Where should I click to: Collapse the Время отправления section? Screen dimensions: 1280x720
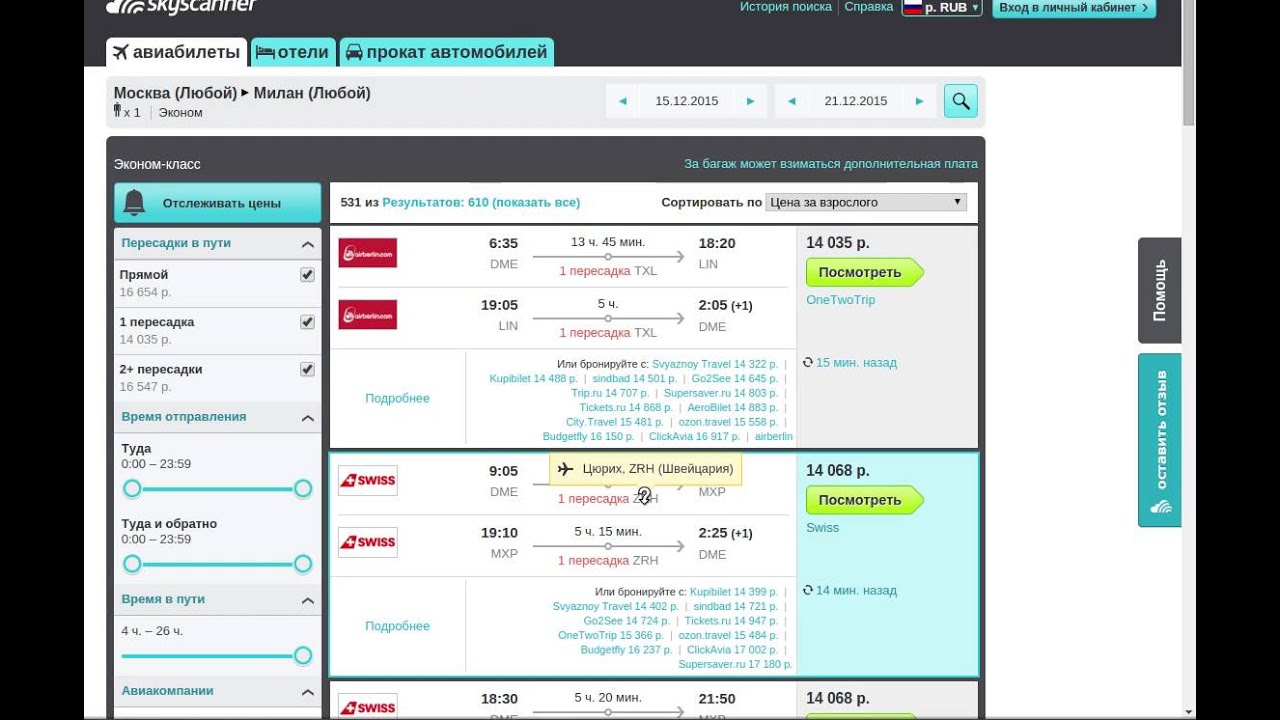click(308, 418)
